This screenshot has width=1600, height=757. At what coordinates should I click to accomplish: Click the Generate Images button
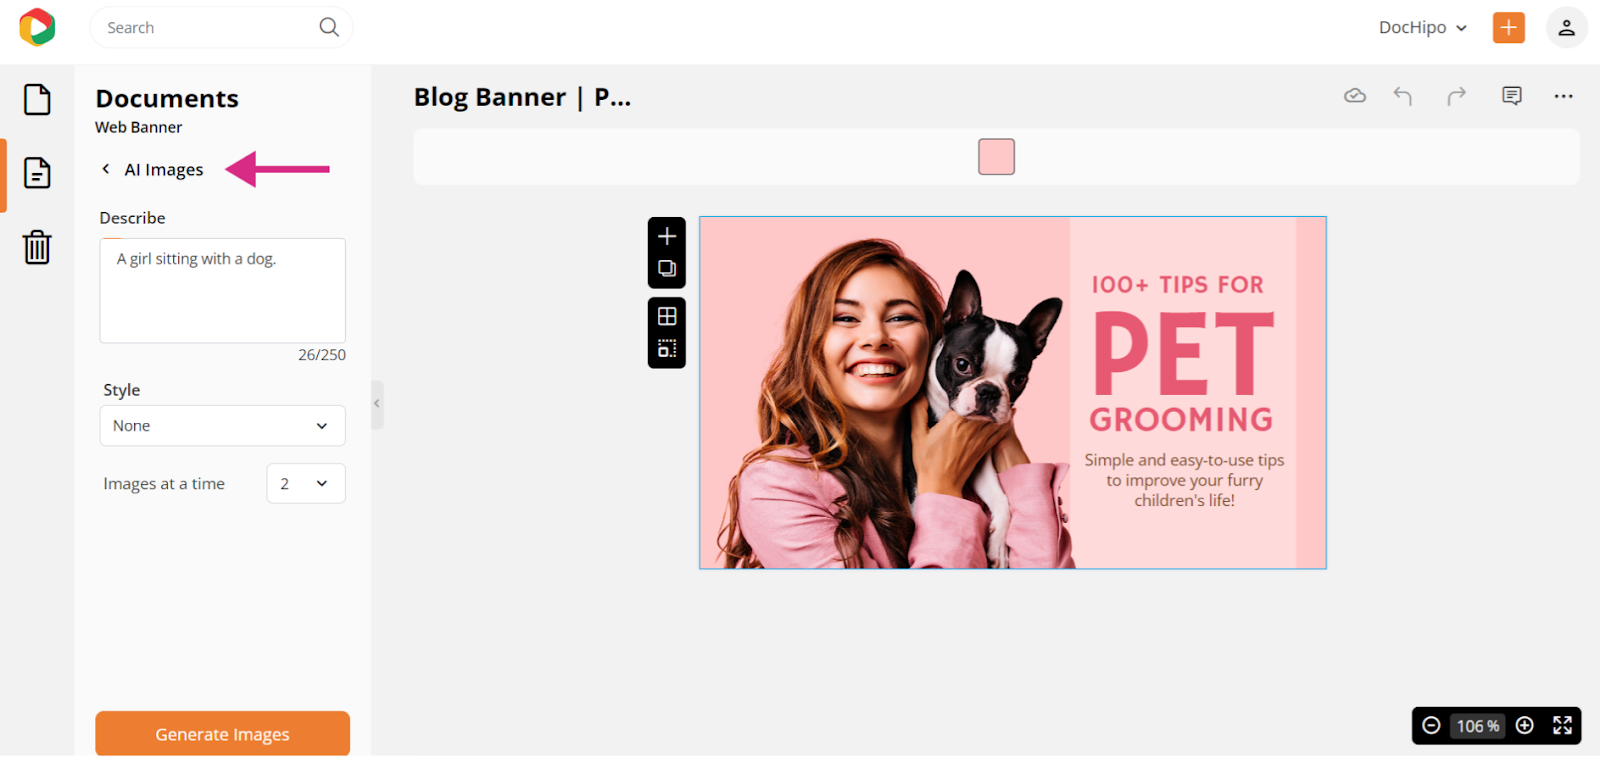pos(222,734)
